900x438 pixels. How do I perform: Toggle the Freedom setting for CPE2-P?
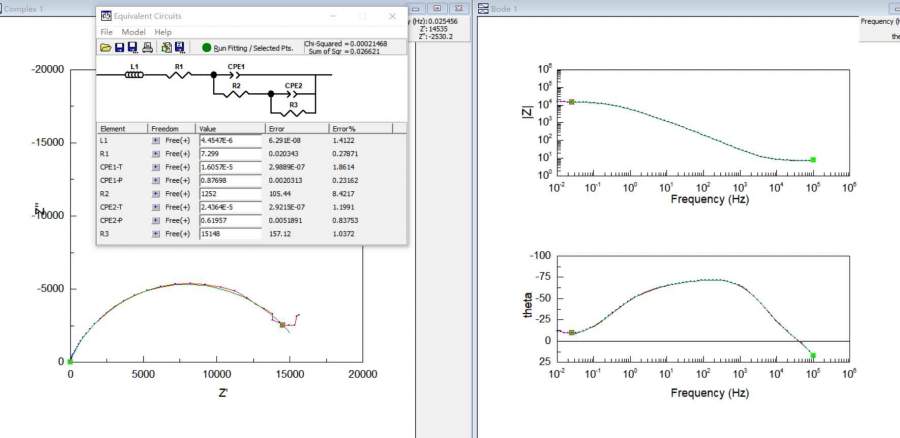click(156, 220)
